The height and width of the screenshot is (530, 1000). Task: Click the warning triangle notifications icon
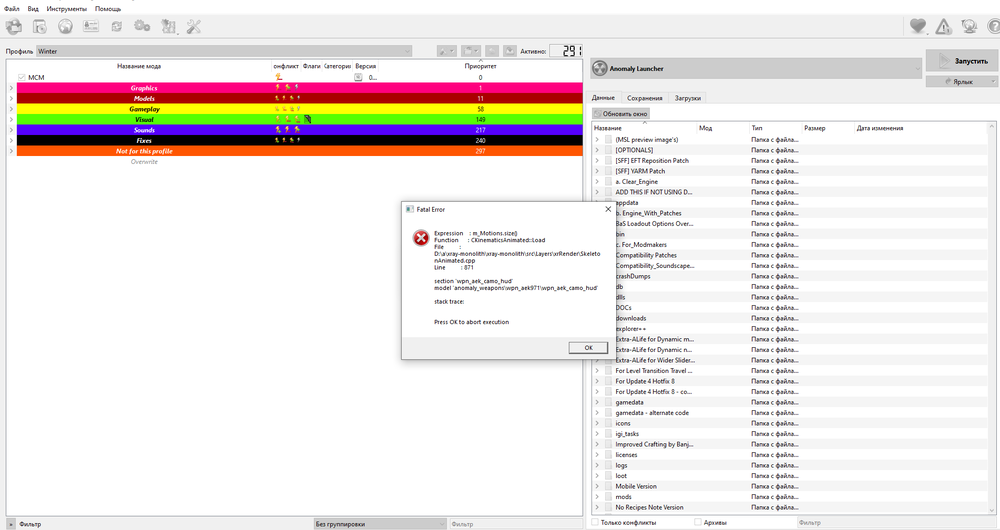pos(943,26)
